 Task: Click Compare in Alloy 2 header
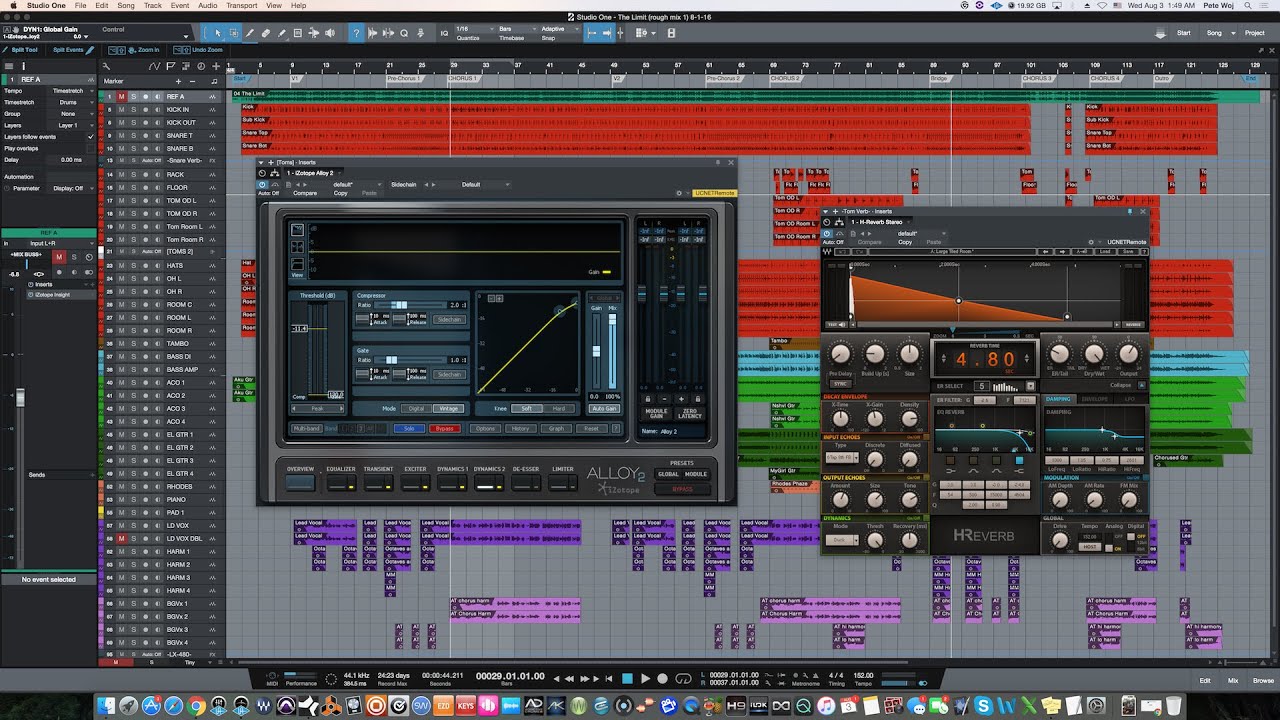pyautogui.click(x=305, y=193)
